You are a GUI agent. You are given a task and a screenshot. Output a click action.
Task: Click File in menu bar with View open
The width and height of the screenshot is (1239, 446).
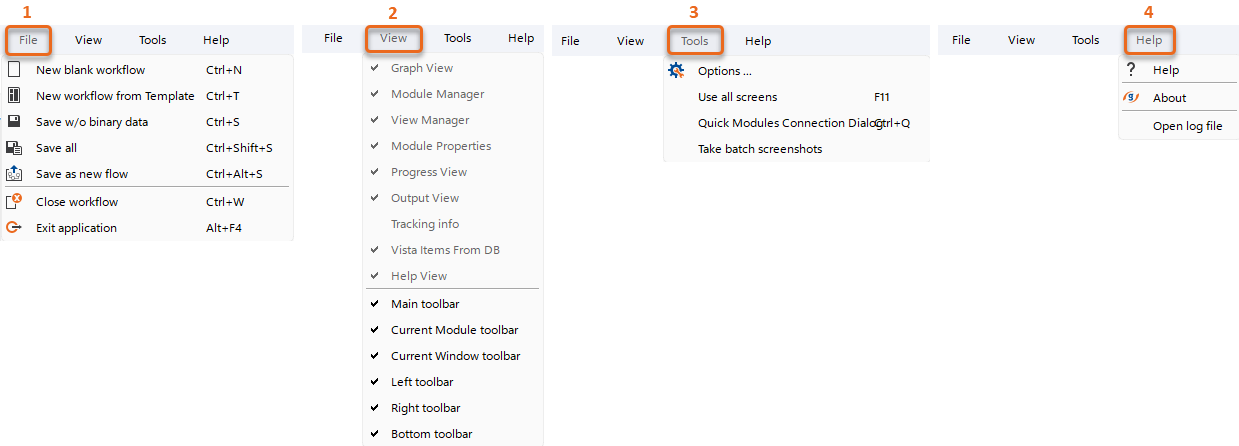(x=333, y=38)
